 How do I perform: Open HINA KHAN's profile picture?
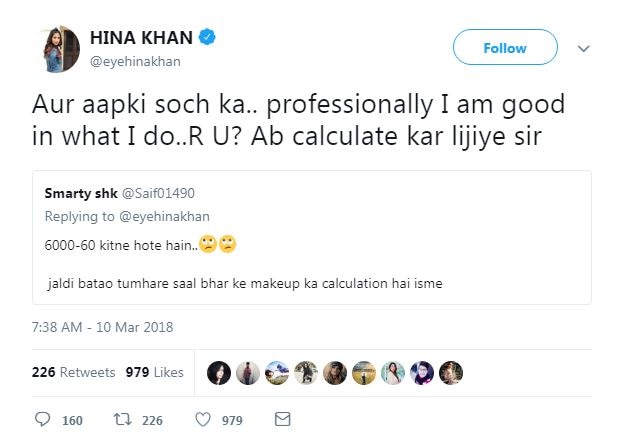tap(58, 48)
